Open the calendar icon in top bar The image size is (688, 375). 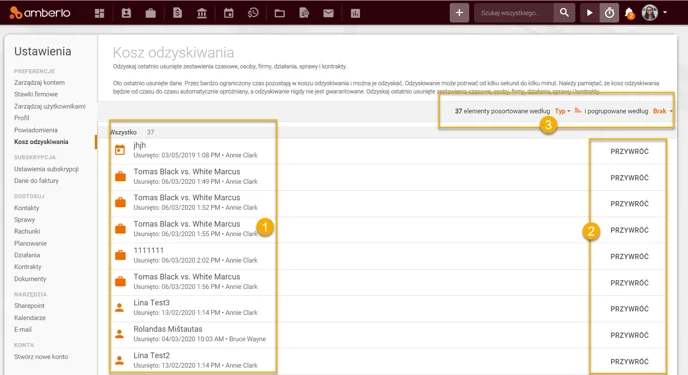coord(229,13)
